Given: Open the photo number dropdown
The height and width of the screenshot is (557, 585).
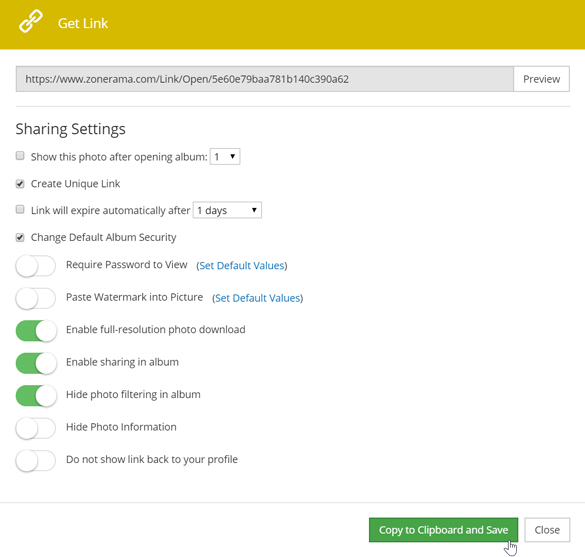Looking at the screenshot, I should click(x=225, y=156).
